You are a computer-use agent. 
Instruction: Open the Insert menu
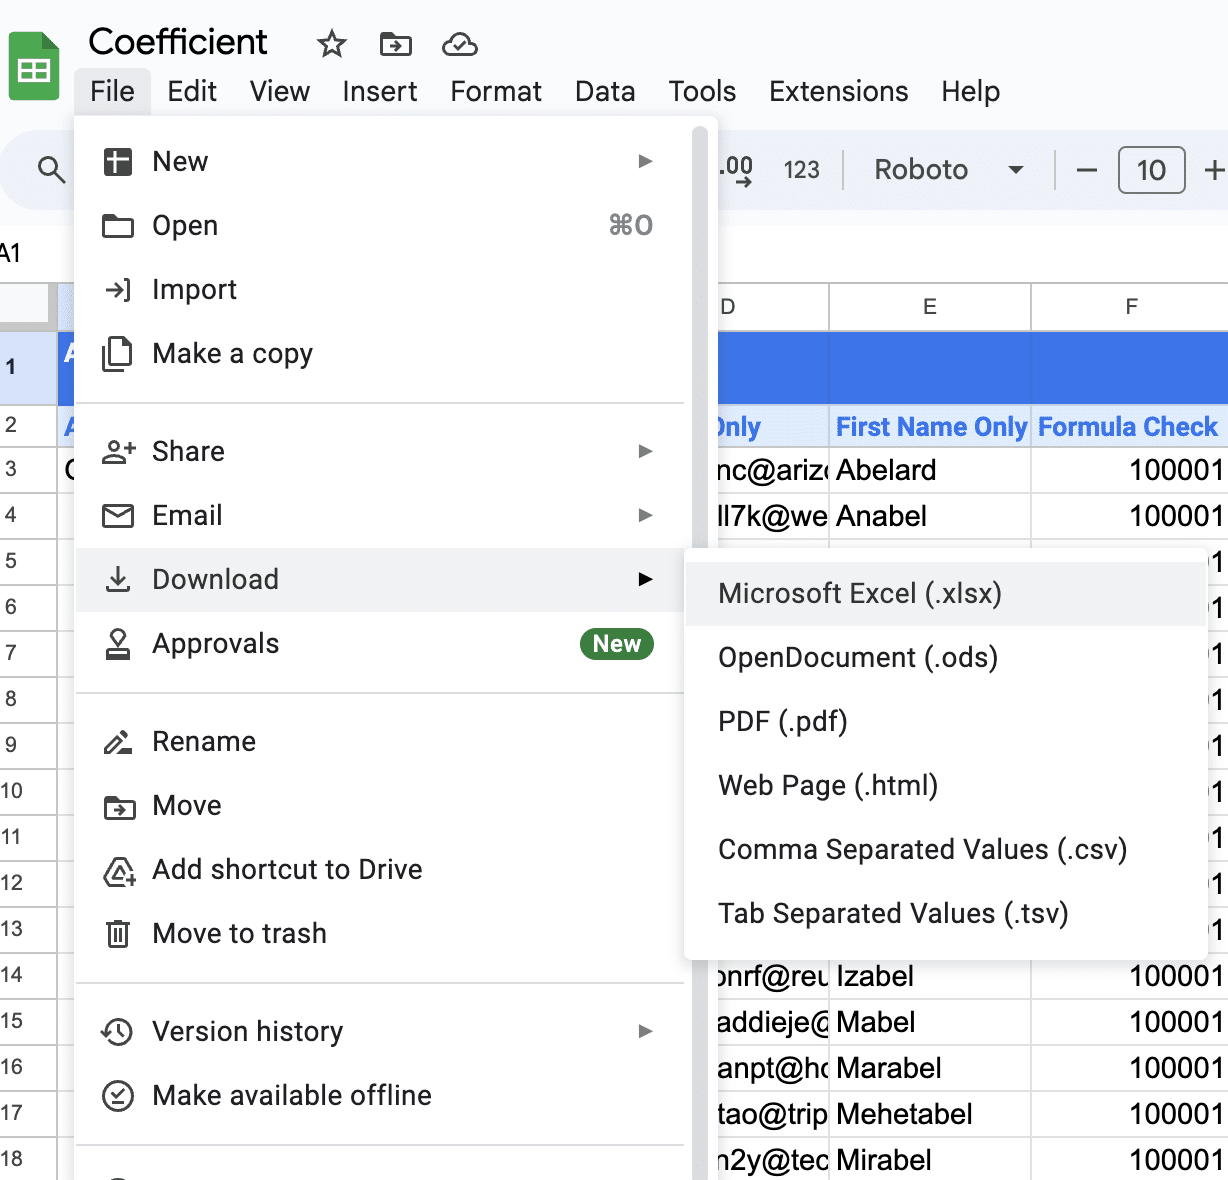pos(380,91)
